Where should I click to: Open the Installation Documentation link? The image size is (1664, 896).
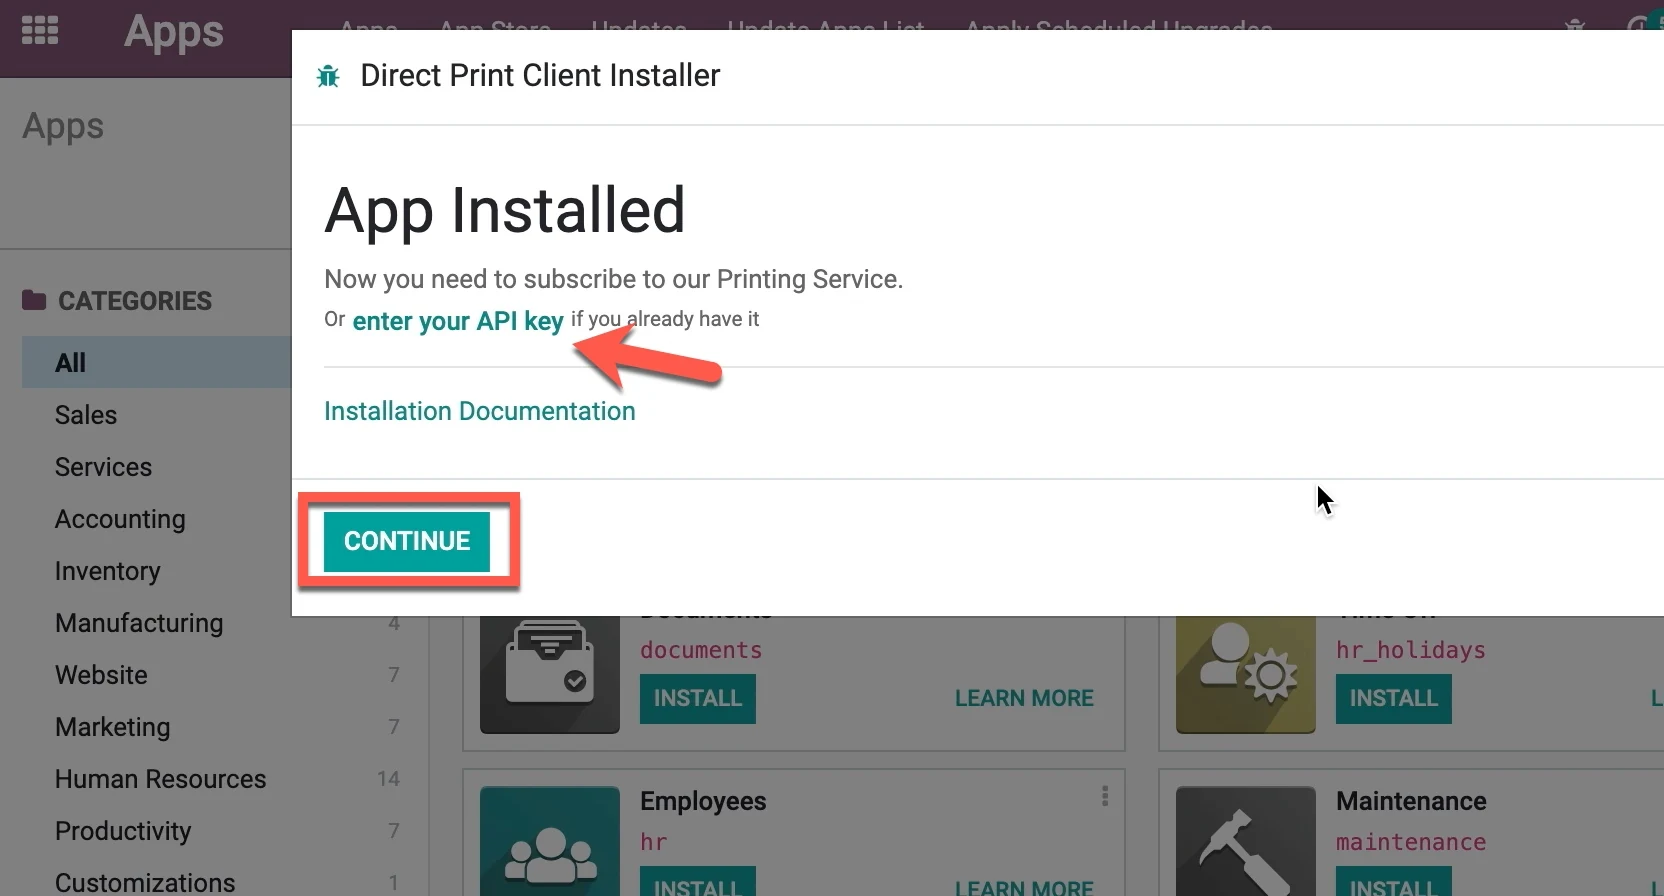(480, 411)
